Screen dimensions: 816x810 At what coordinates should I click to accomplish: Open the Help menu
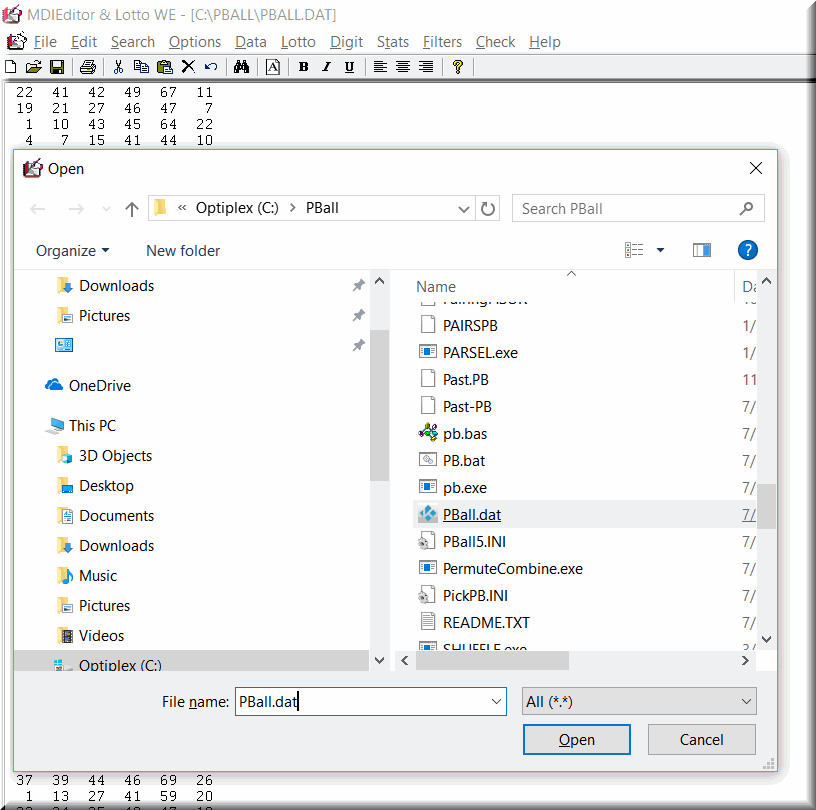point(545,42)
